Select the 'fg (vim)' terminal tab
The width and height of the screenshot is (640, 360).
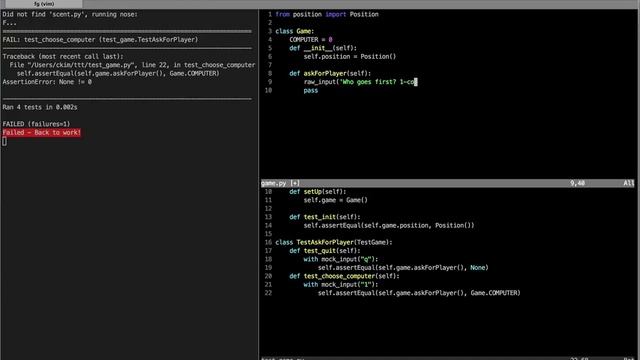click(44, 4)
